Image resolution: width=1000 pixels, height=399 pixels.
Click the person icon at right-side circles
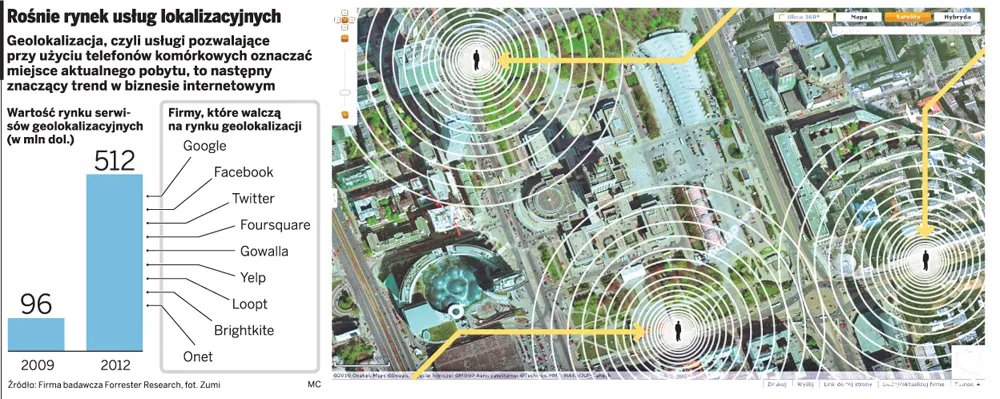pos(925,261)
